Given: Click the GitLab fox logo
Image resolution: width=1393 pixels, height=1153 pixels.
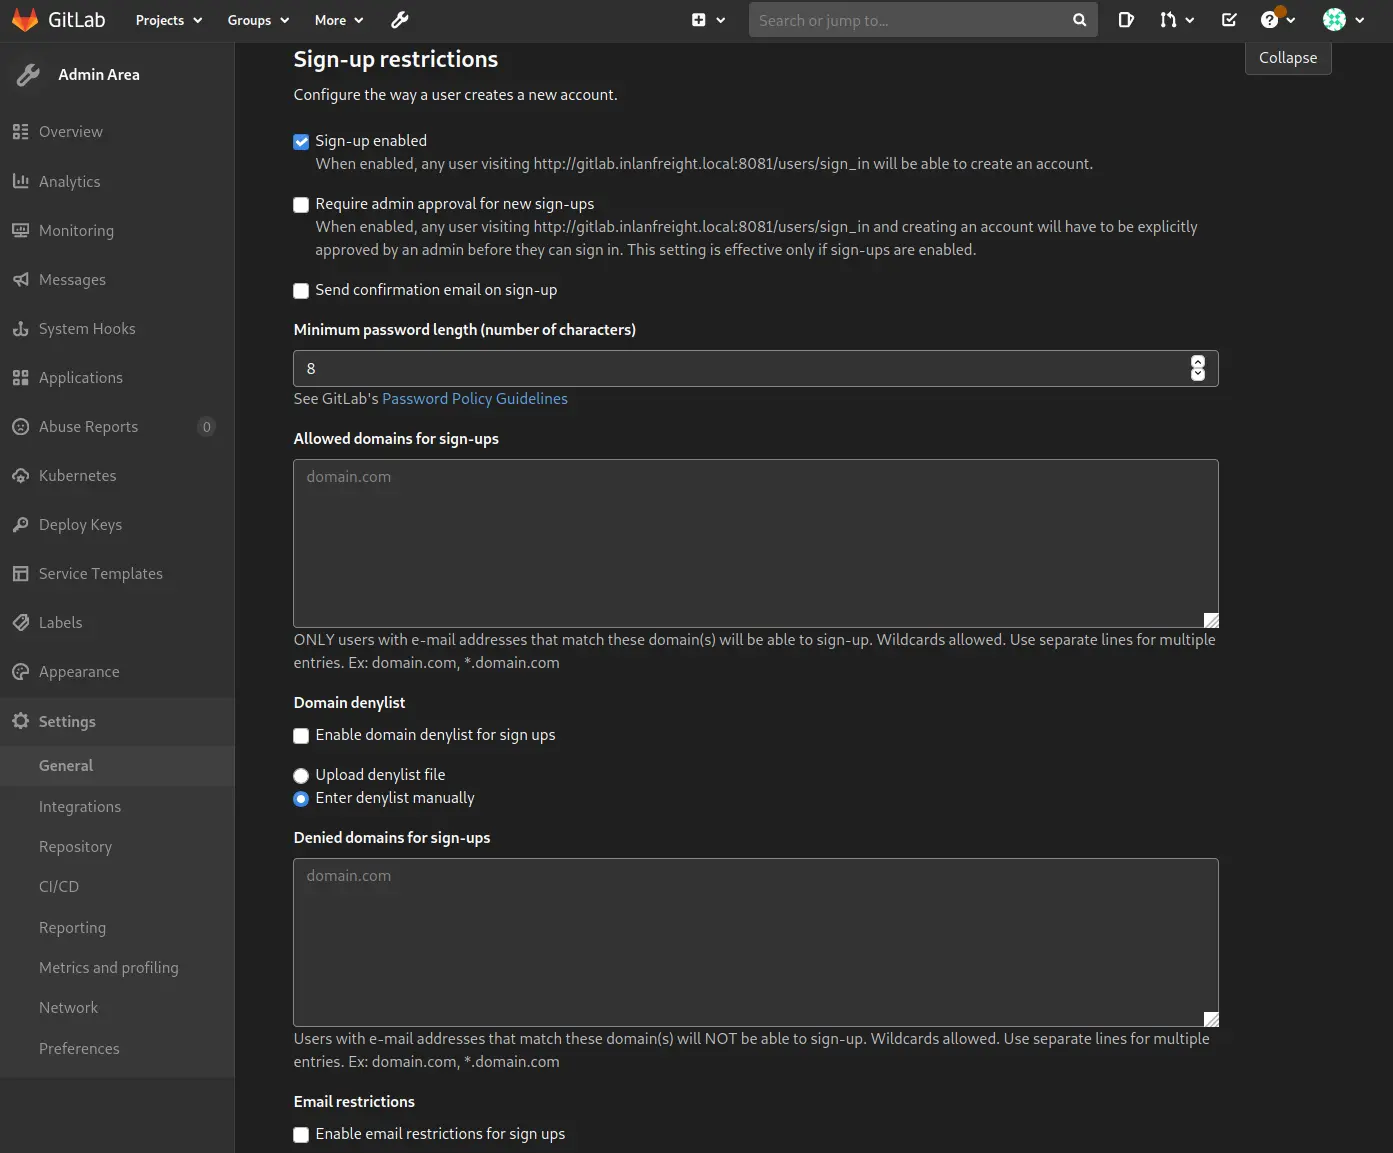Looking at the screenshot, I should point(25,20).
